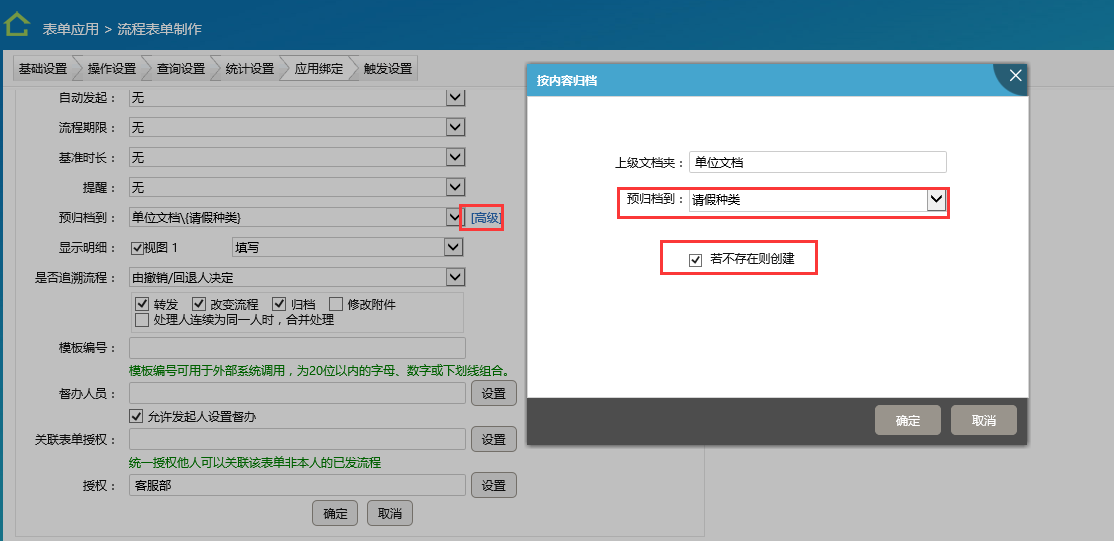The height and width of the screenshot is (541, 1114).
Task: Toggle the 若不存在则创建 checkbox
Action: [x=696, y=260]
